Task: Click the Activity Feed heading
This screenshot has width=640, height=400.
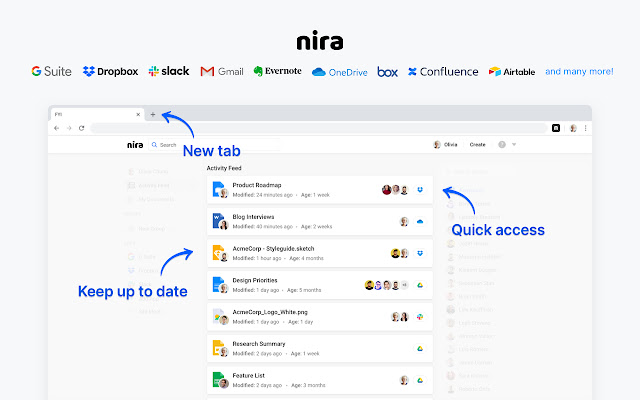Action: click(224, 168)
